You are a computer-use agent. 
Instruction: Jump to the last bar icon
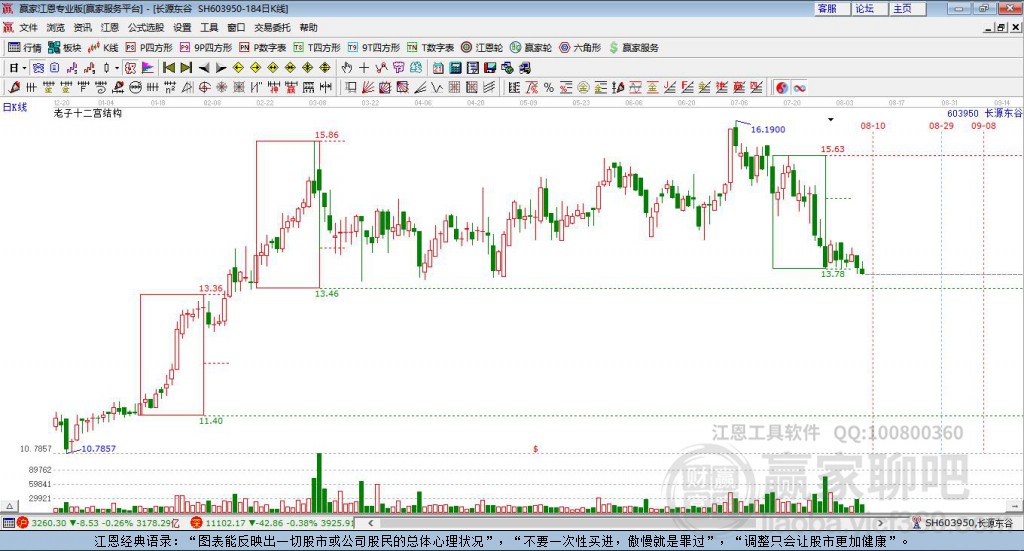(186, 68)
